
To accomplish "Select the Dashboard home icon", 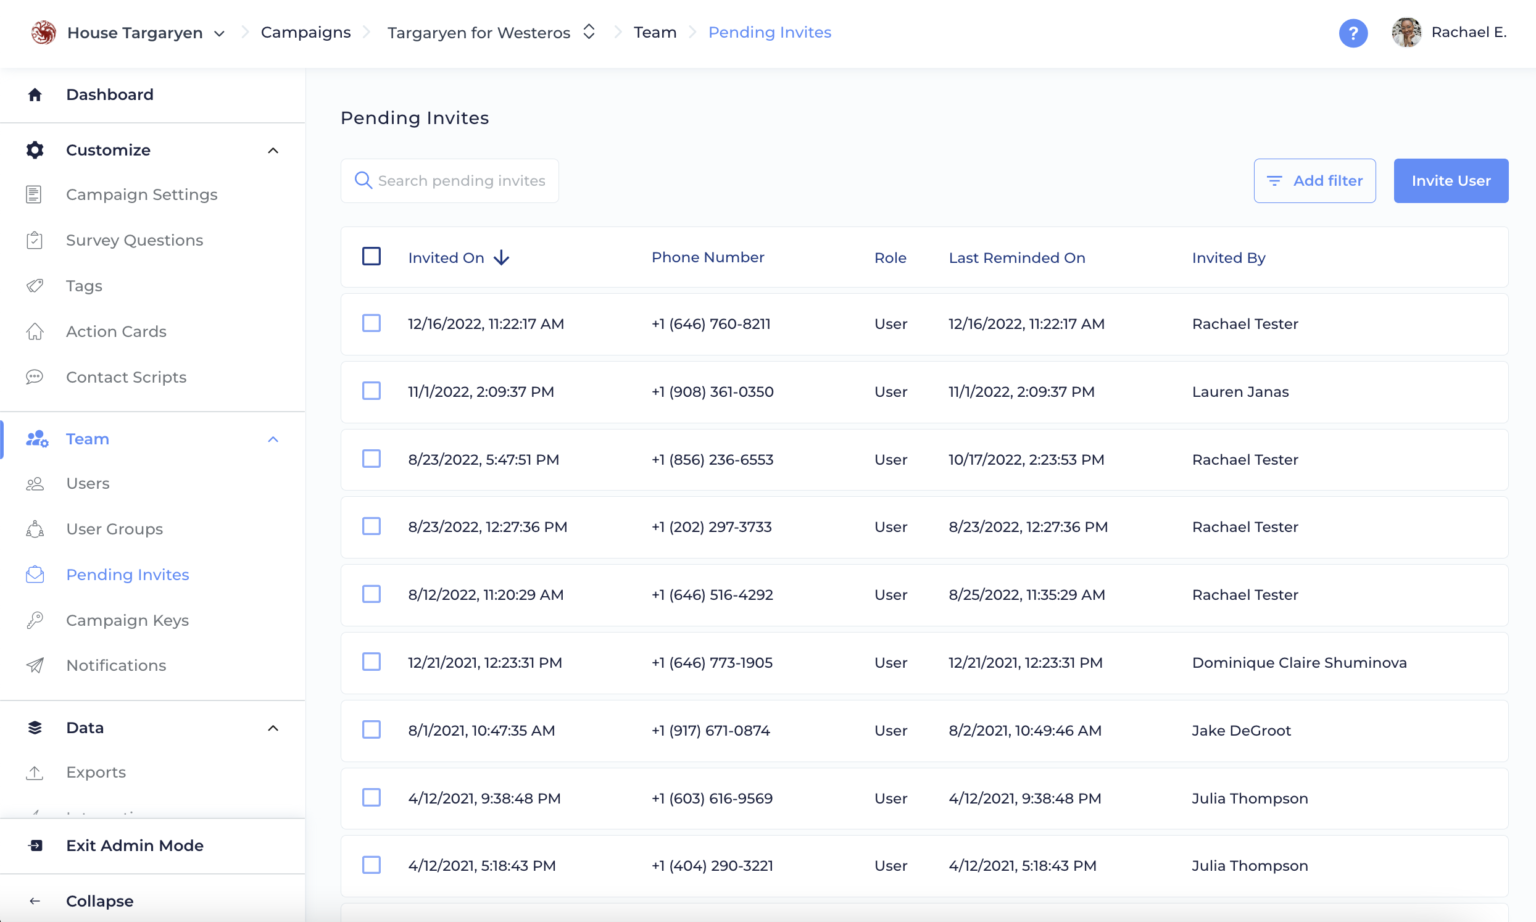I will point(35,94).
